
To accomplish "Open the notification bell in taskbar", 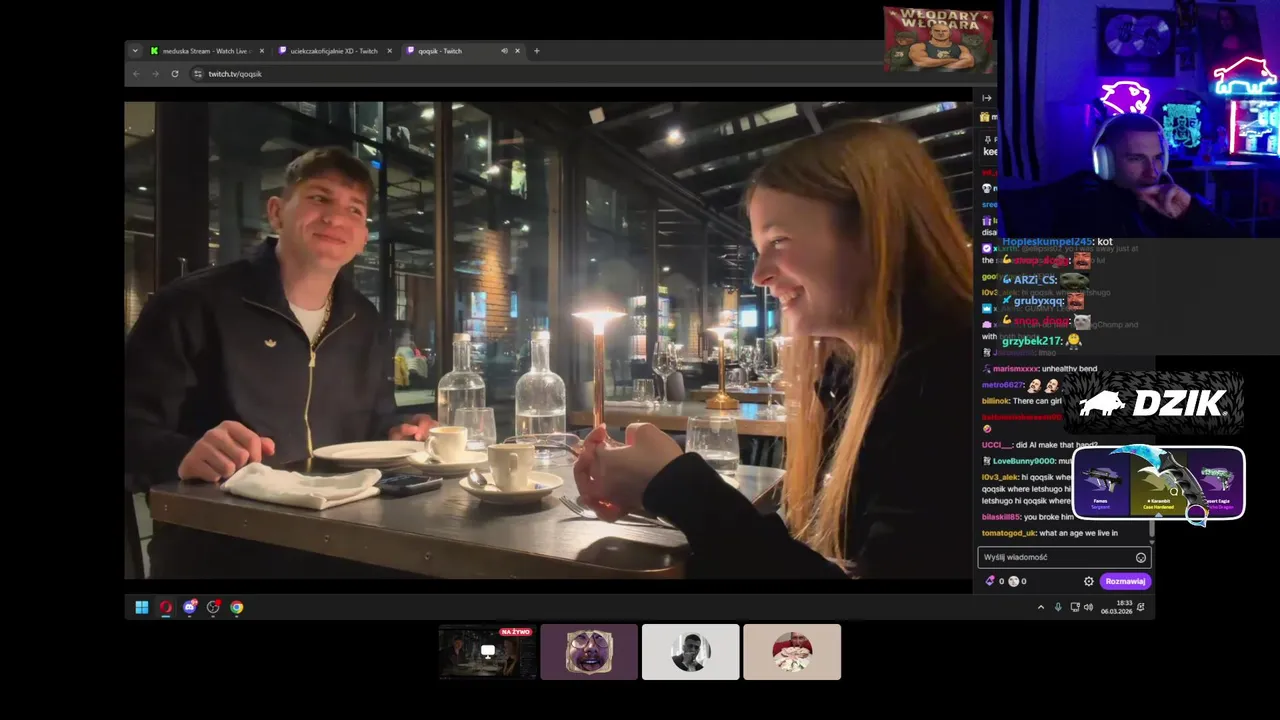I will (1141, 607).
